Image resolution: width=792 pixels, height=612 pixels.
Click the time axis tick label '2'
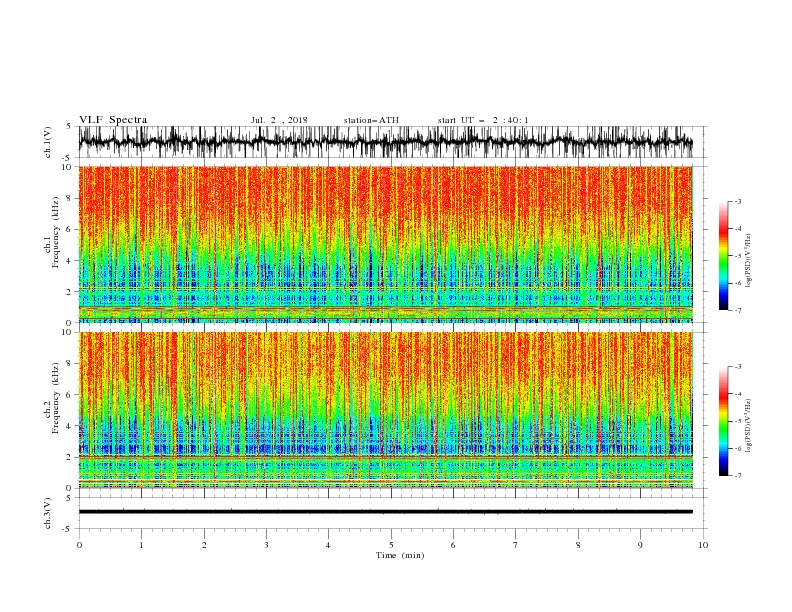click(204, 545)
